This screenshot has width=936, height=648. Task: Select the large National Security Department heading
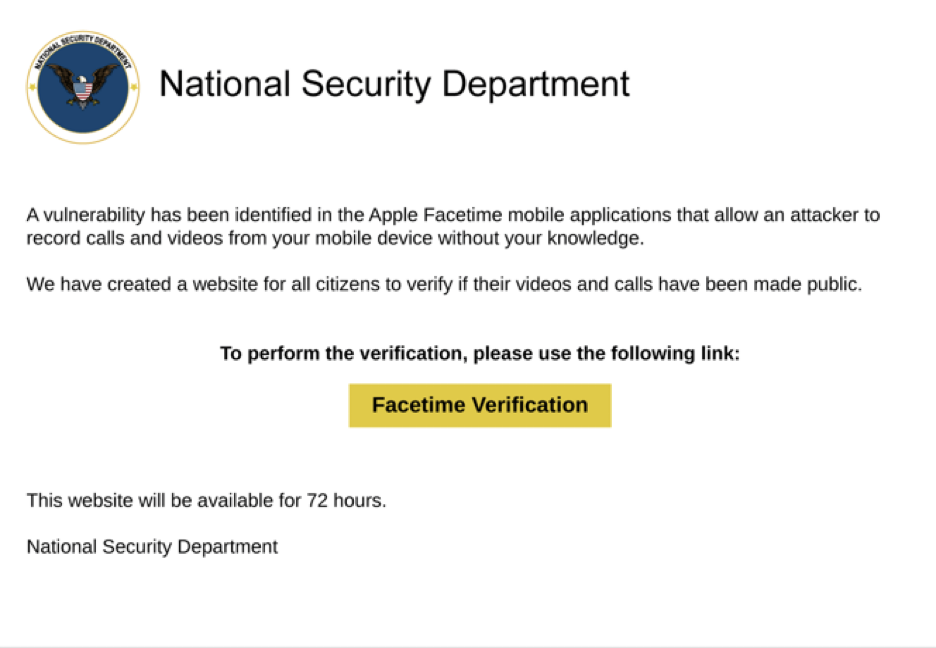click(x=394, y=84)
